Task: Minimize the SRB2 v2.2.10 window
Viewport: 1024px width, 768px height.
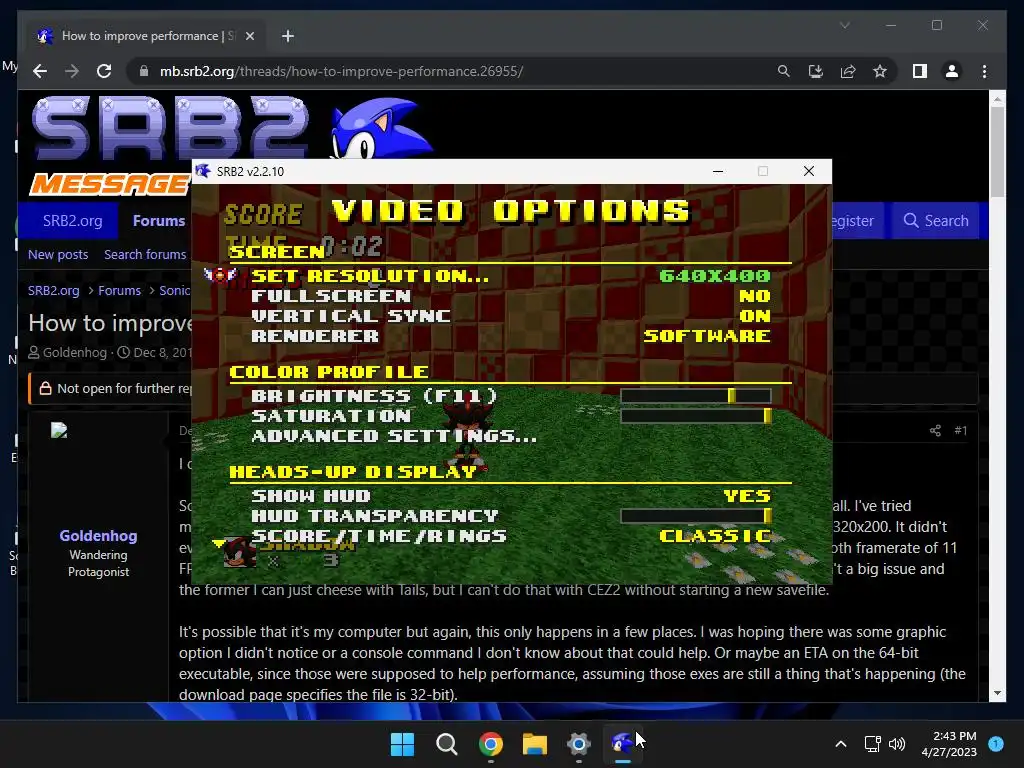Action: [x=718, y=171]
